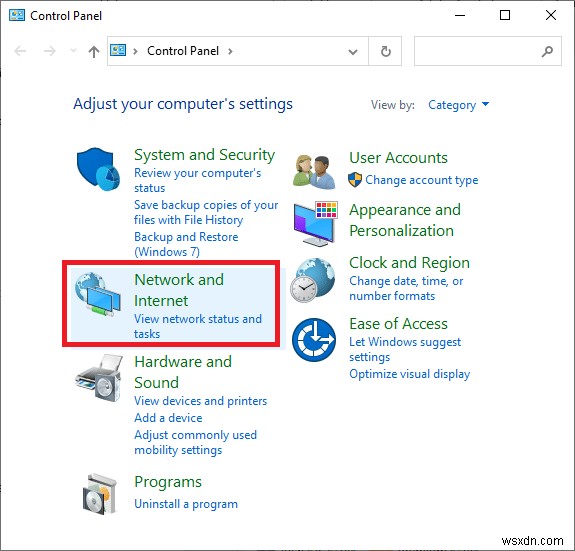Image resolution: width=575 pixels, height=551 pixels.
Task: Open View network status and tasks
Action: click(198, 326)
